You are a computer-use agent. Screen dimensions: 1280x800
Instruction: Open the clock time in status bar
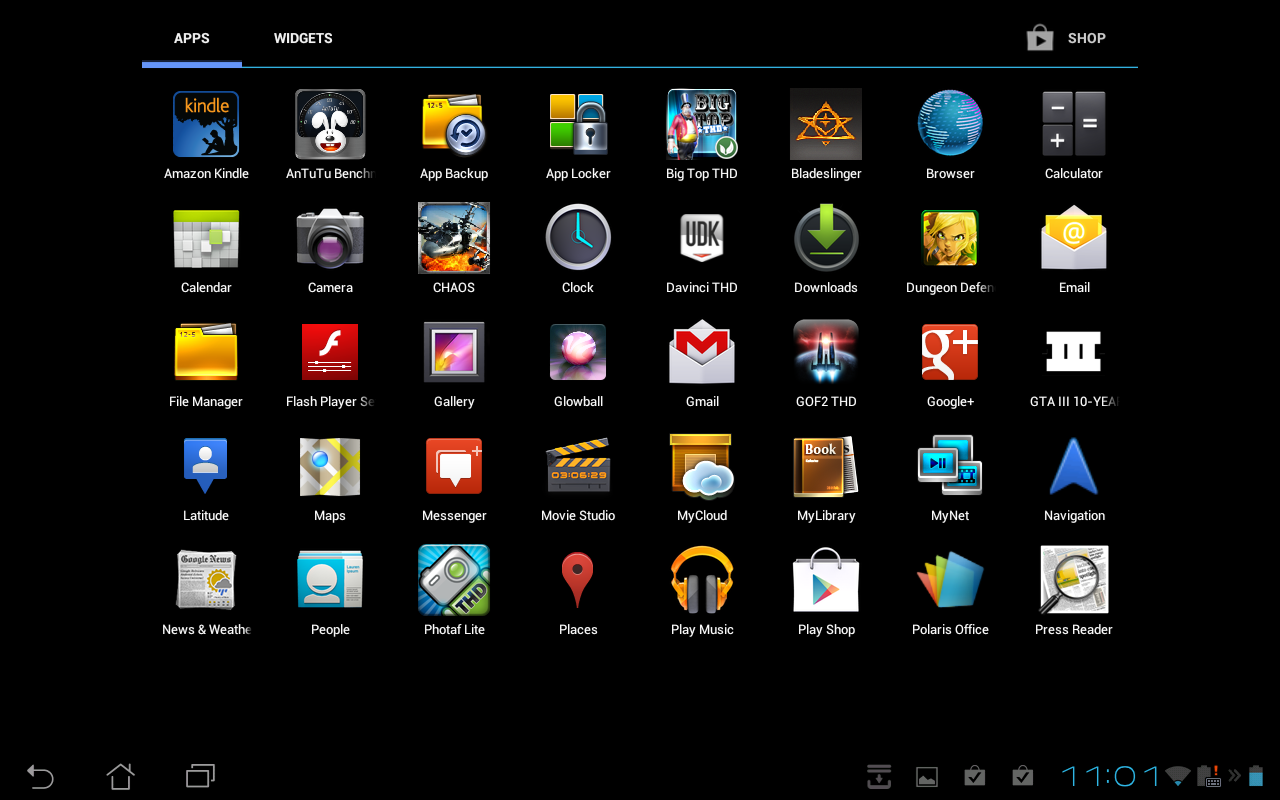1110,776
